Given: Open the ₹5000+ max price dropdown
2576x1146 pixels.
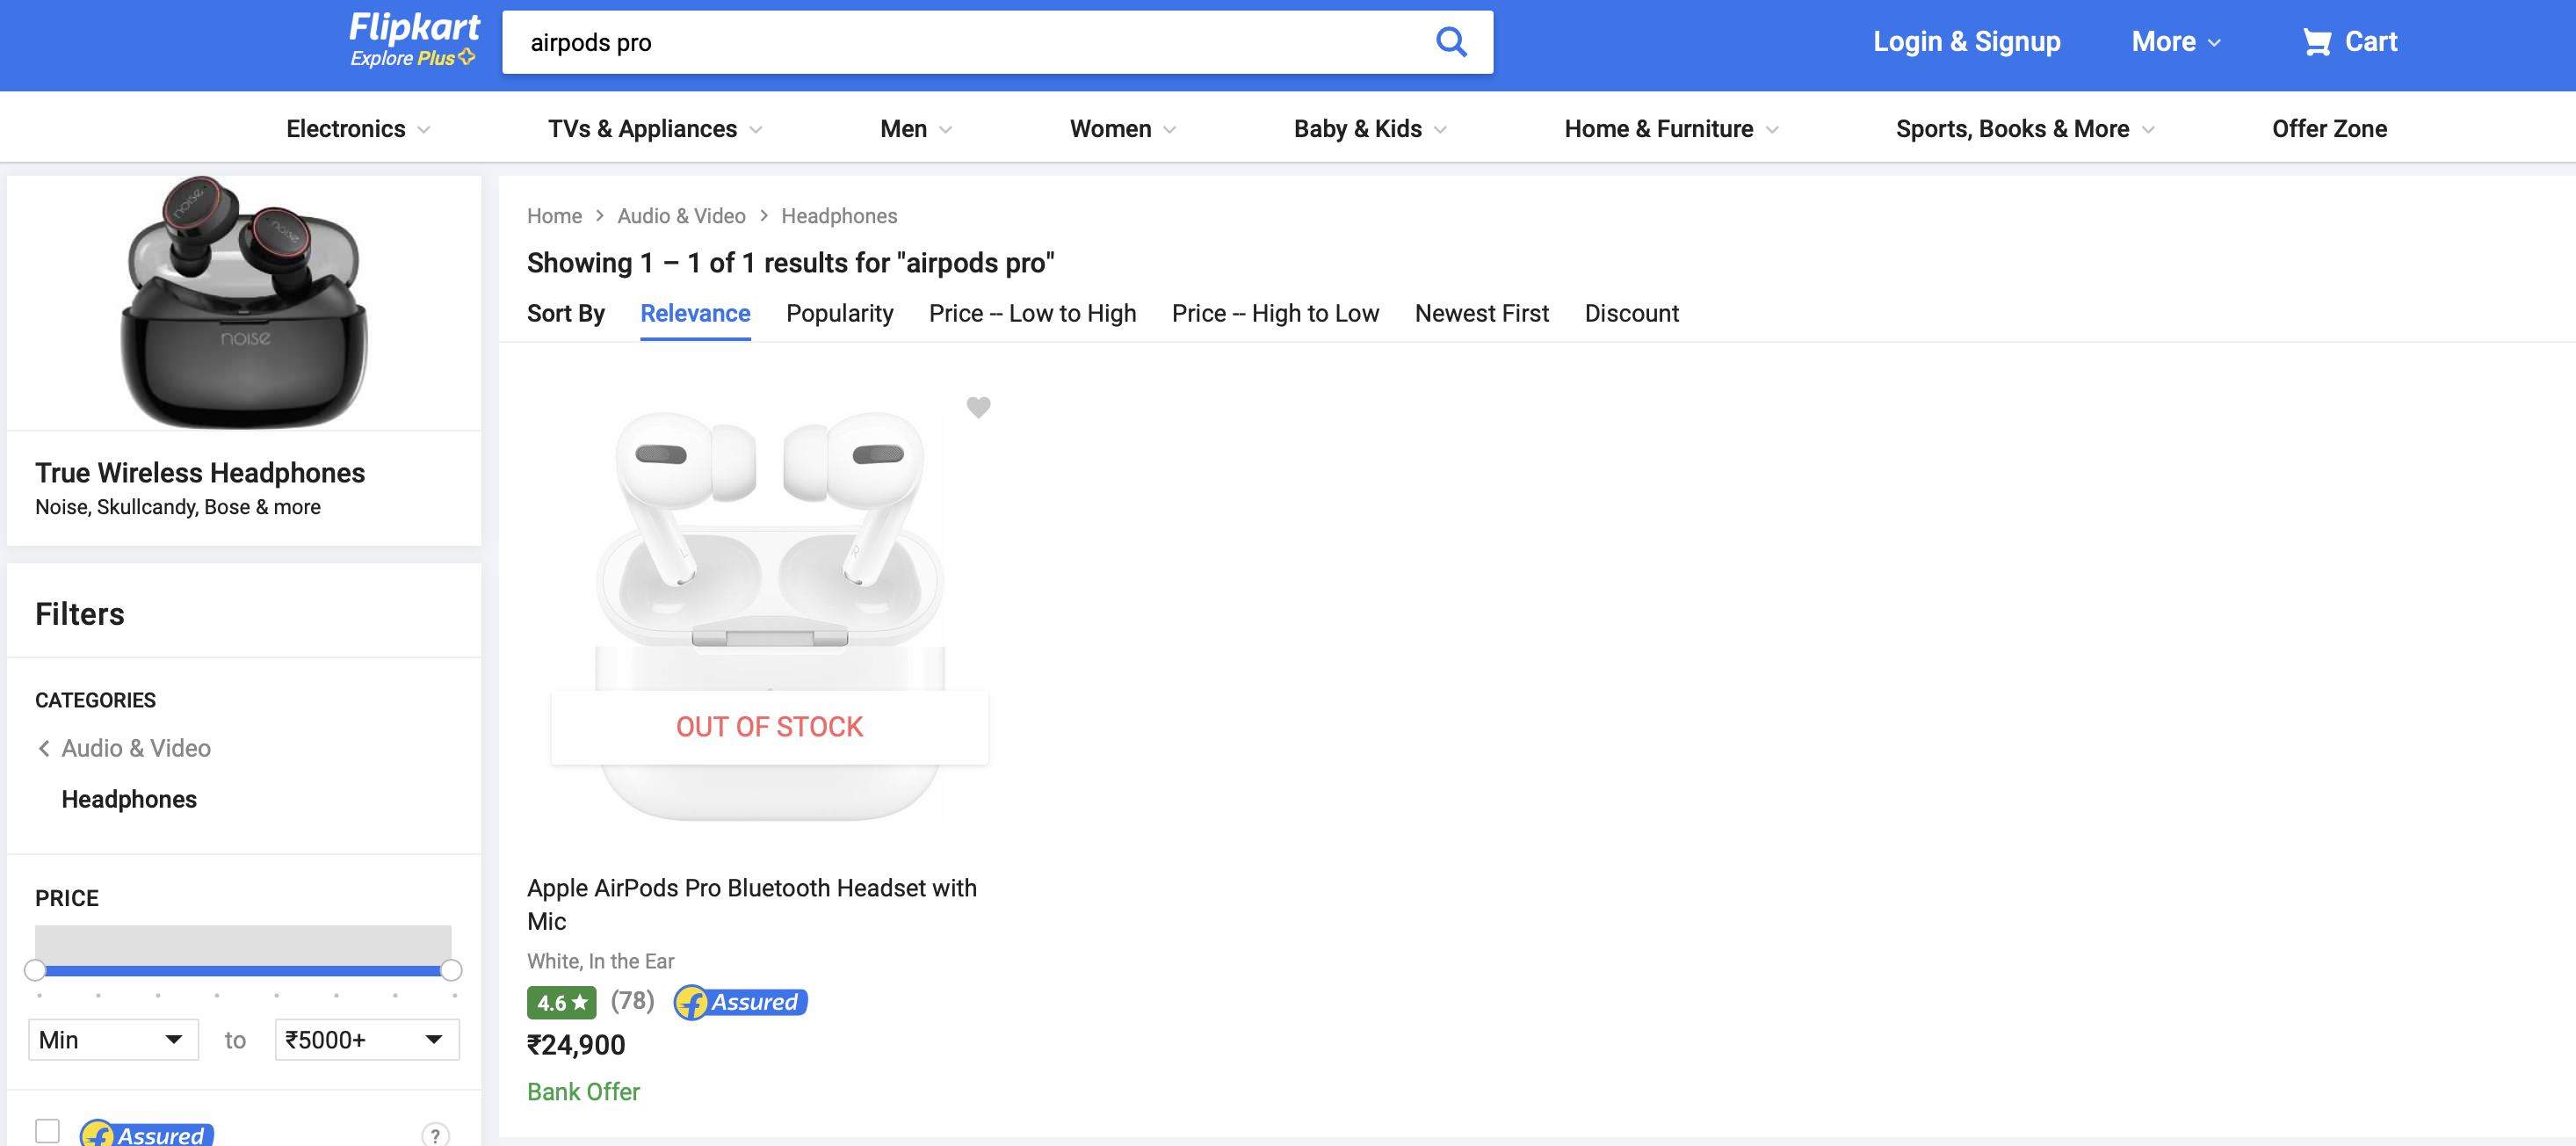Looking at the screenshot, I should coord(367,1040).
